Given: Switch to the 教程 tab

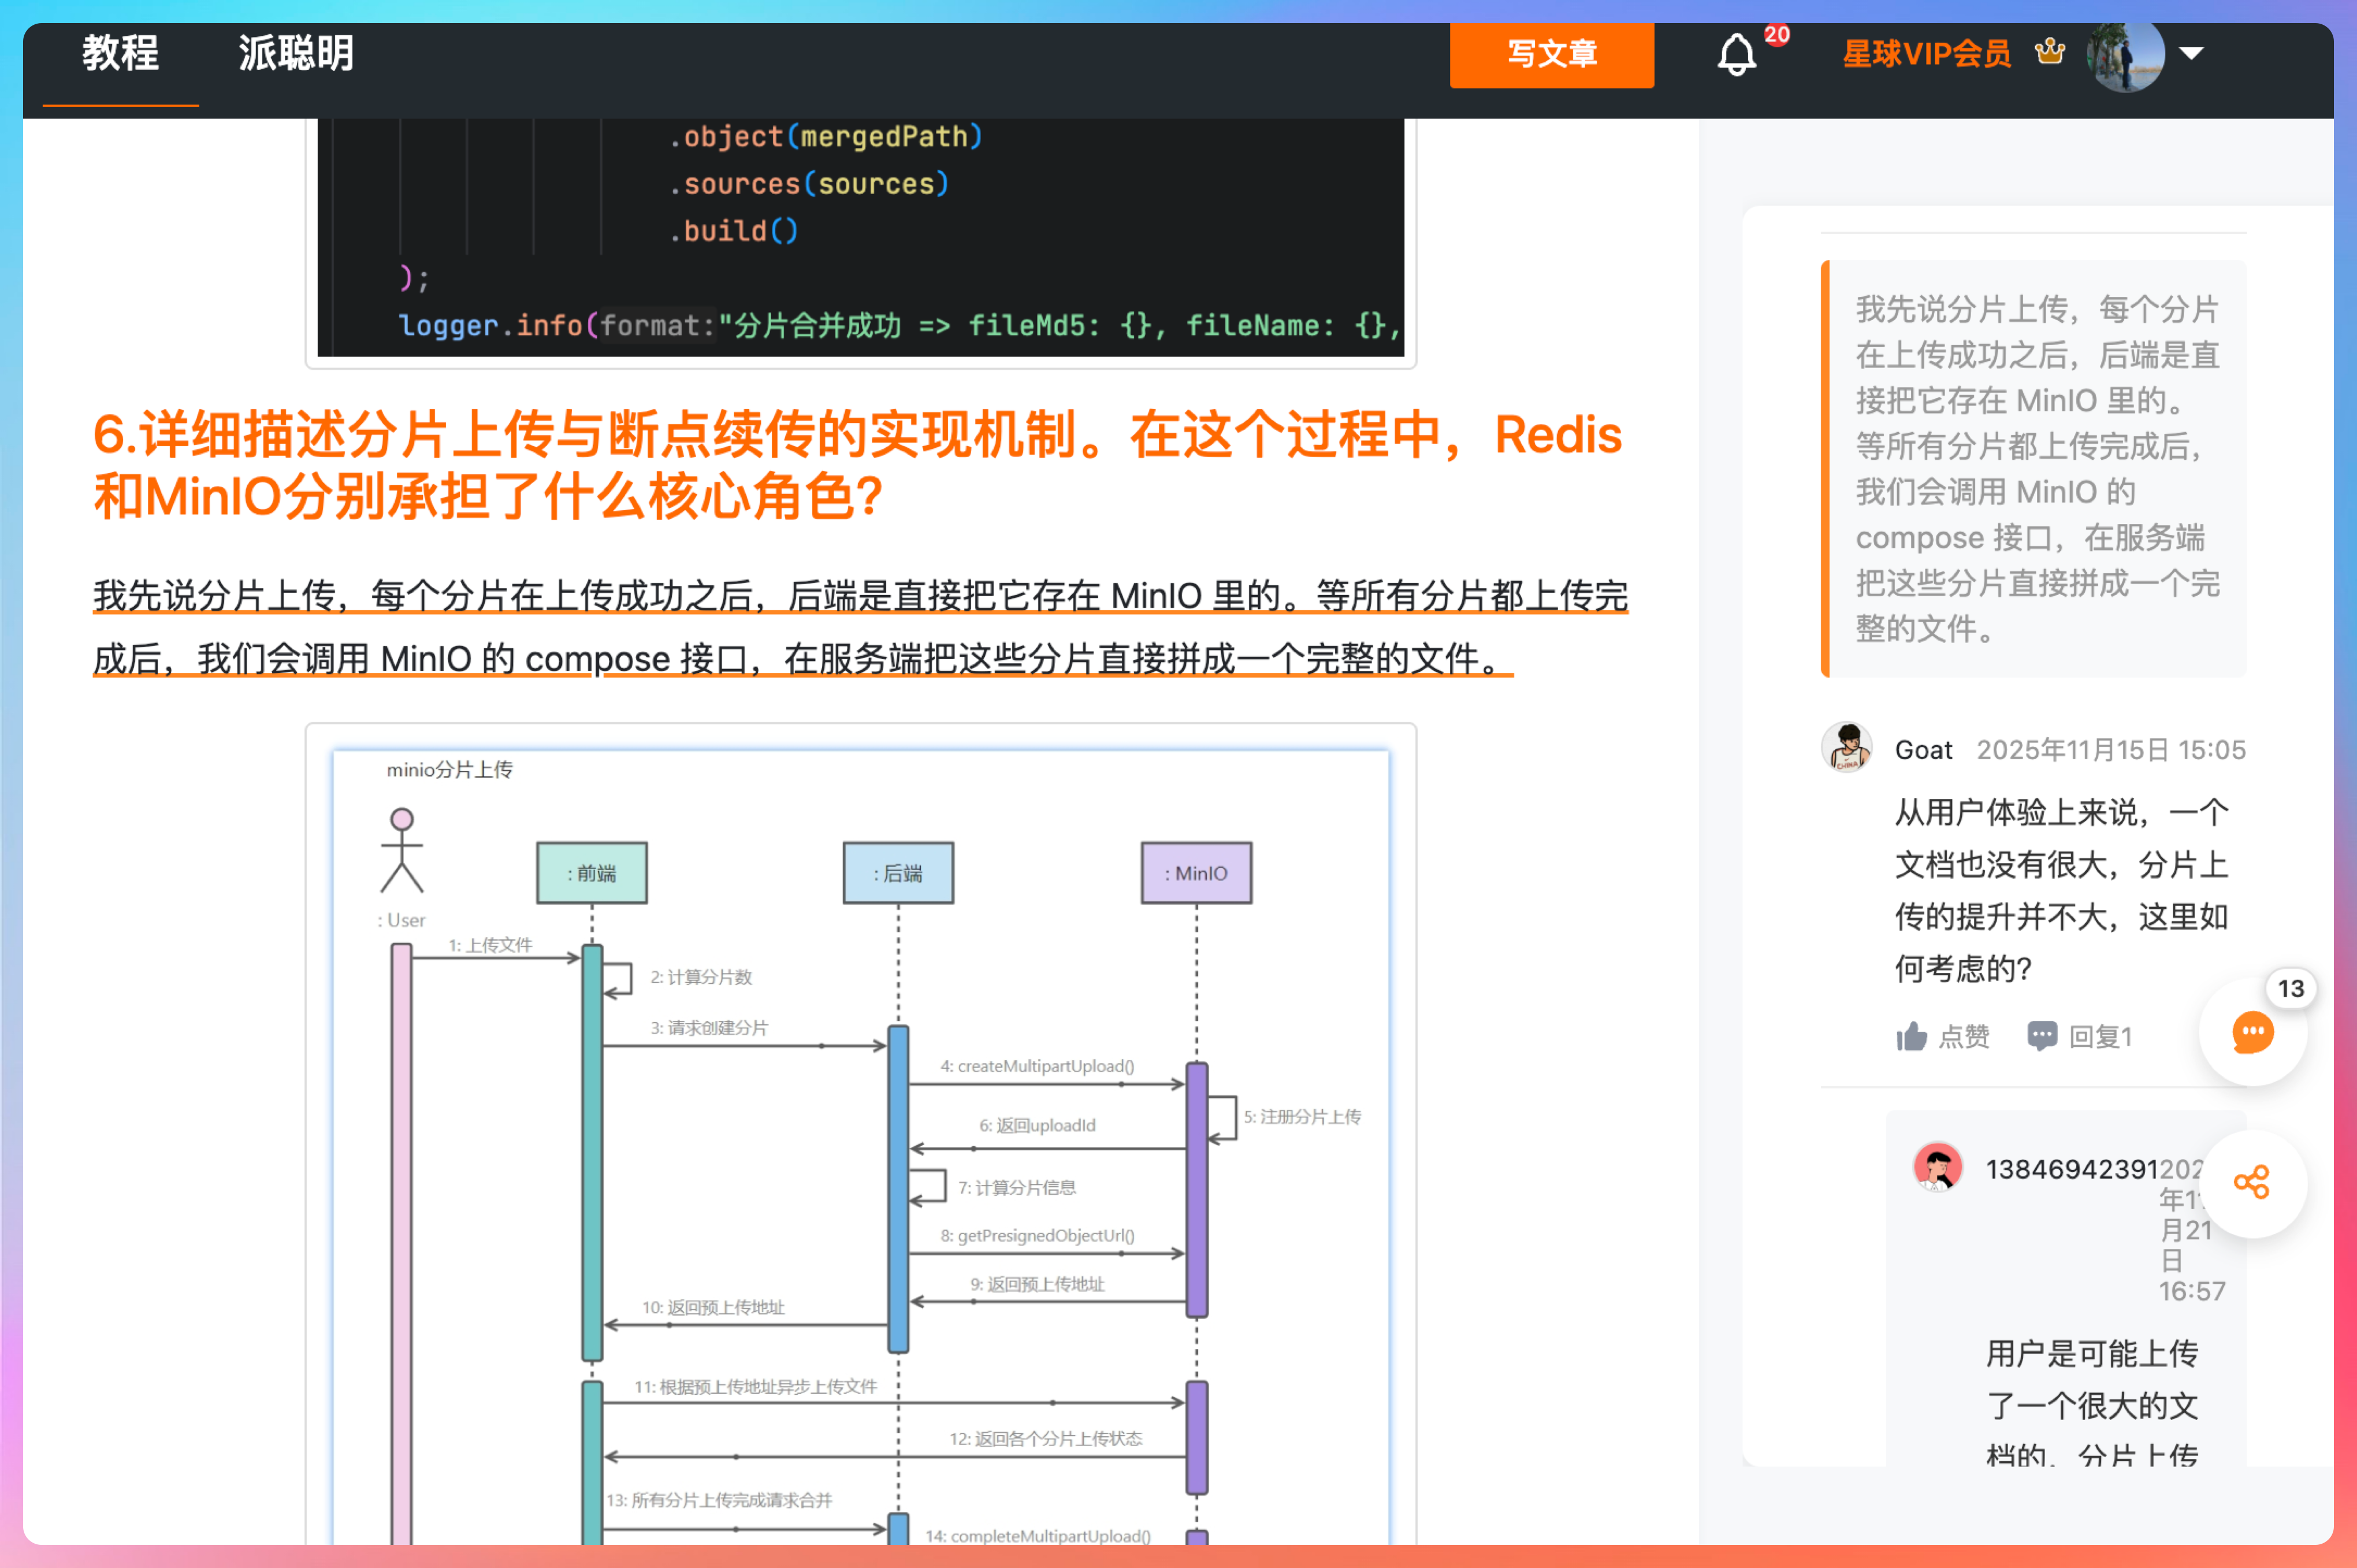Looking at the screenshot, I should coord(120,54).
